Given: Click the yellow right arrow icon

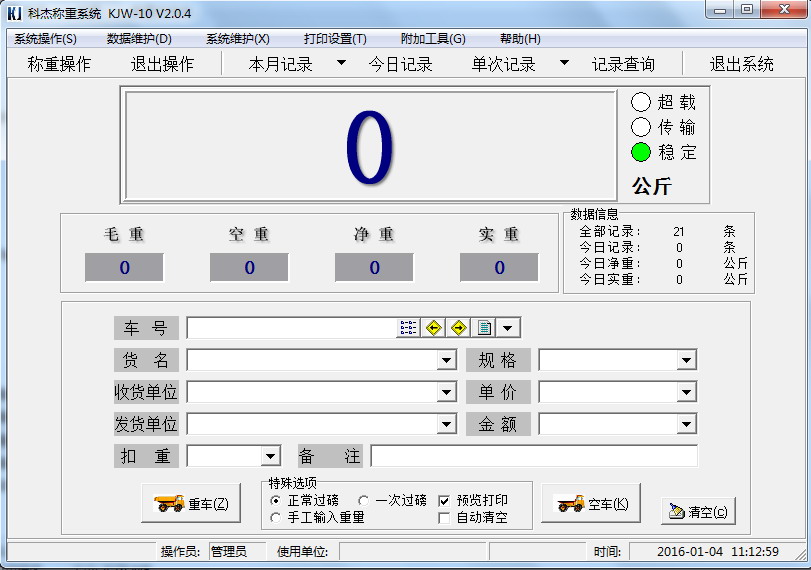Looking at the screenshot, I should tap(459, 328).
